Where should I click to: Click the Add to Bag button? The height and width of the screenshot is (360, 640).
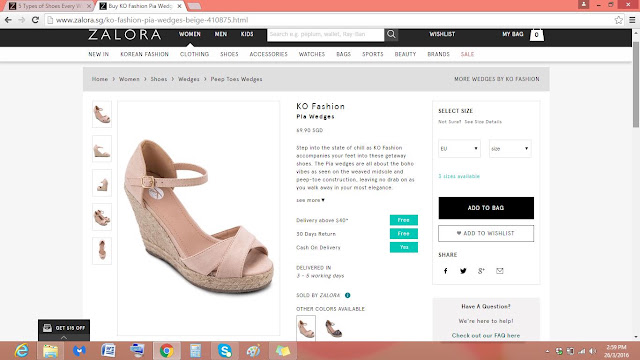486,208
